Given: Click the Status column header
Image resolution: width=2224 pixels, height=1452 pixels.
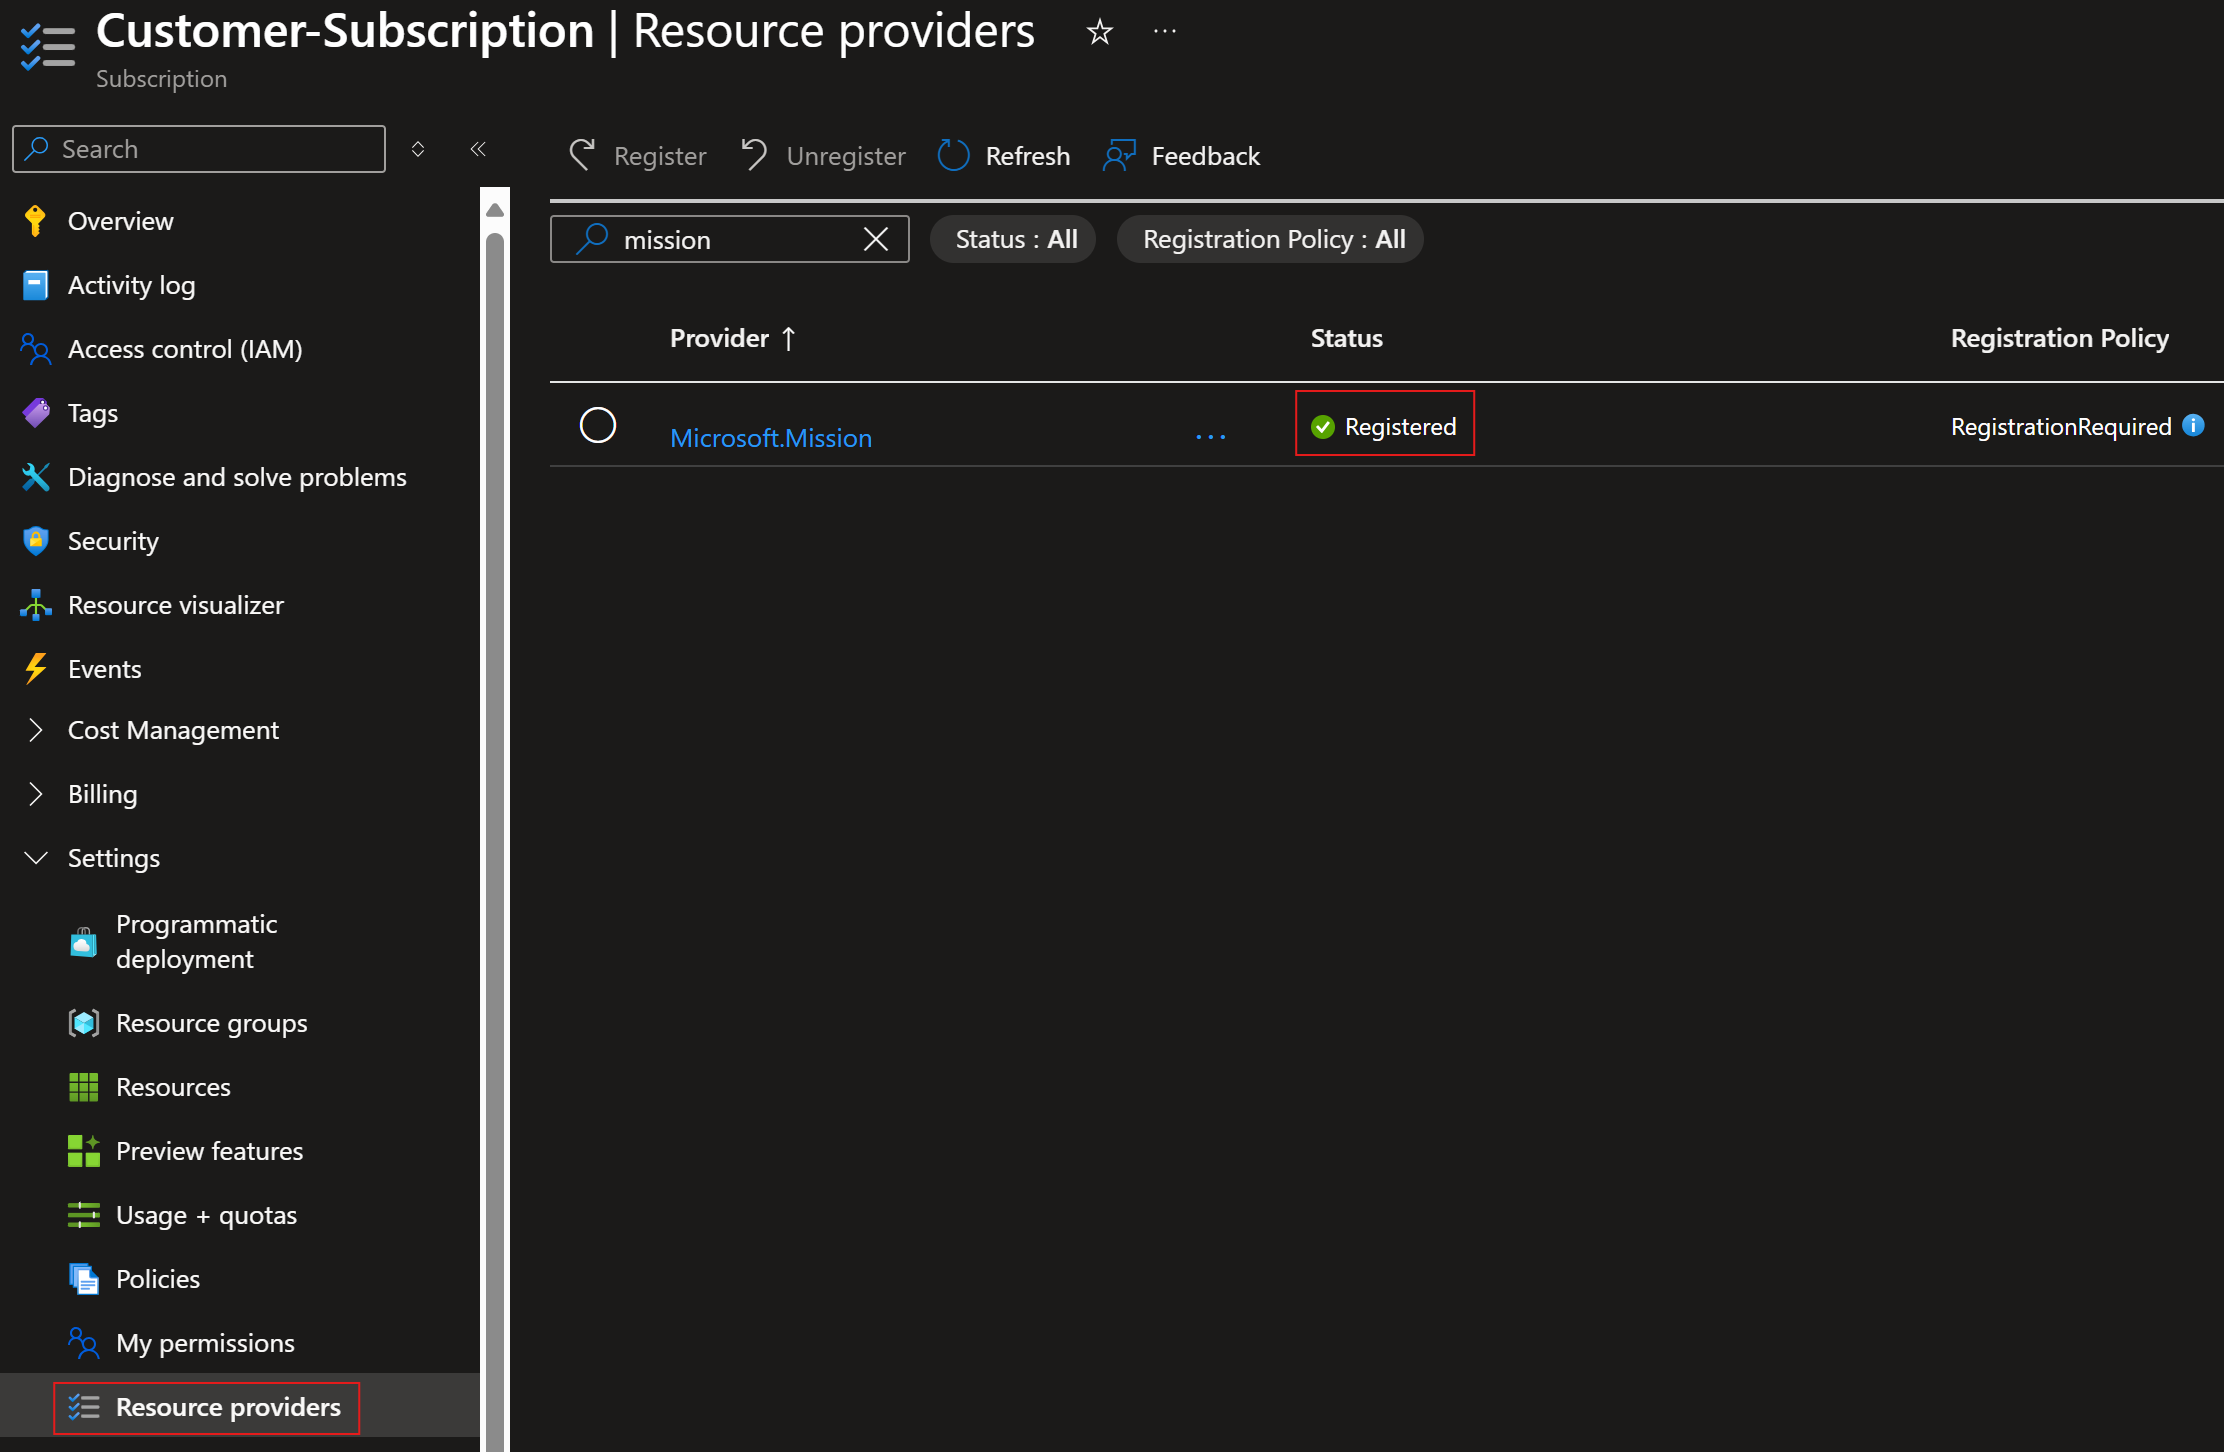Looking at the screenshot, I should [x=1346, y=338].
